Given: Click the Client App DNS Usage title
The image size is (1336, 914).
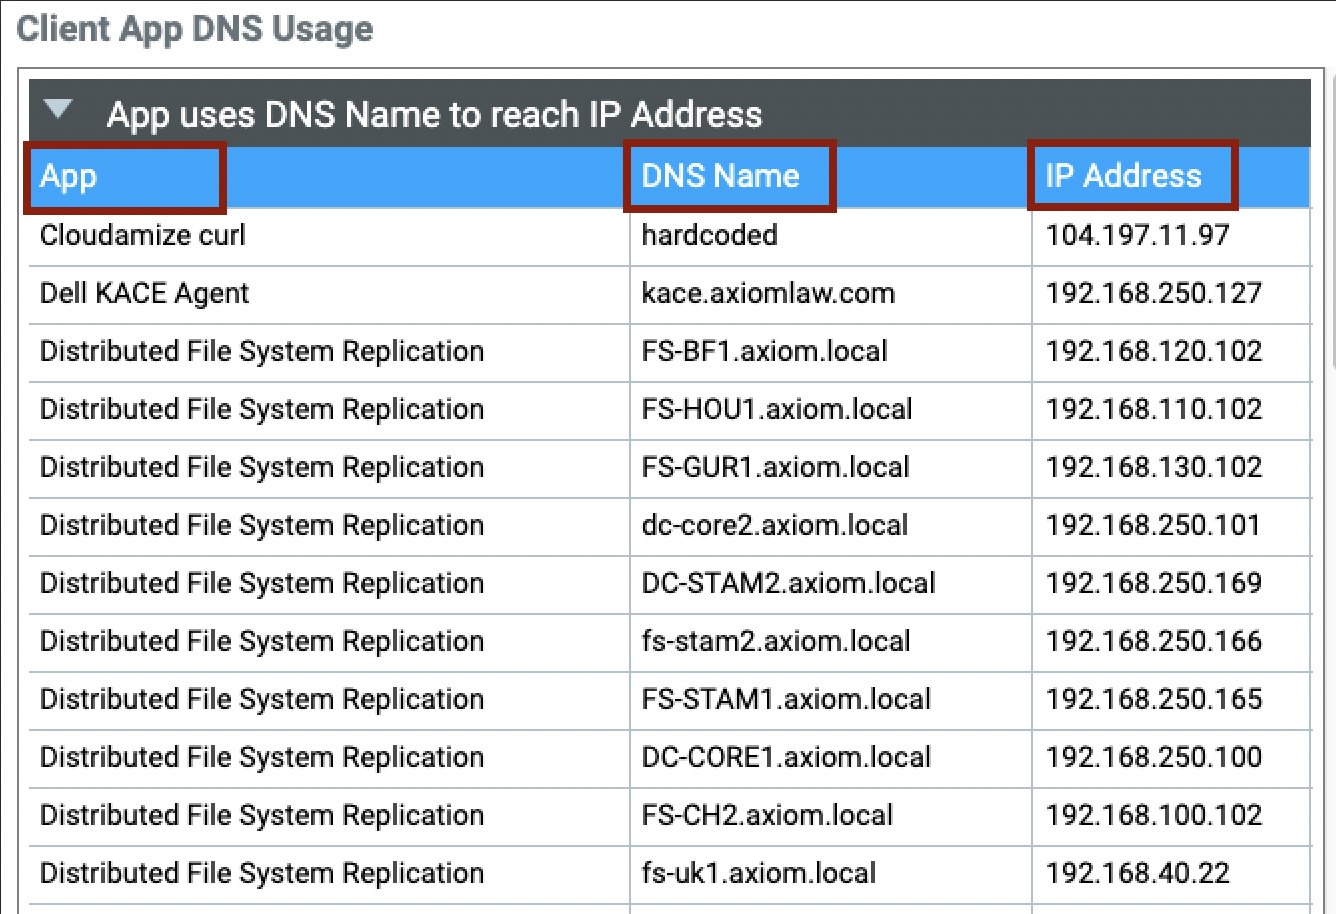Looking at the screenshot, I should coord(195,29).
